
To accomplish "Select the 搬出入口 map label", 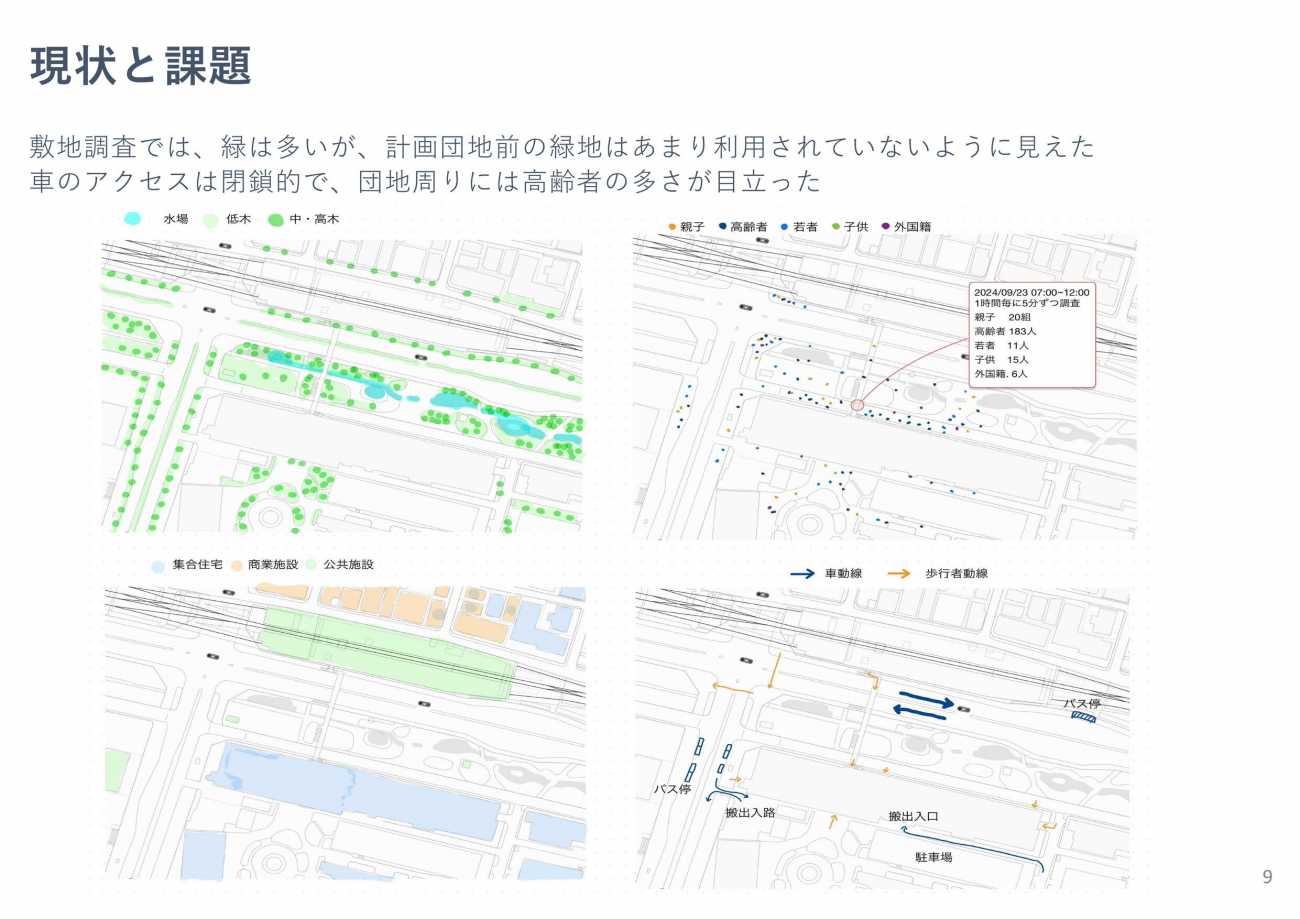I will (913, 817).
